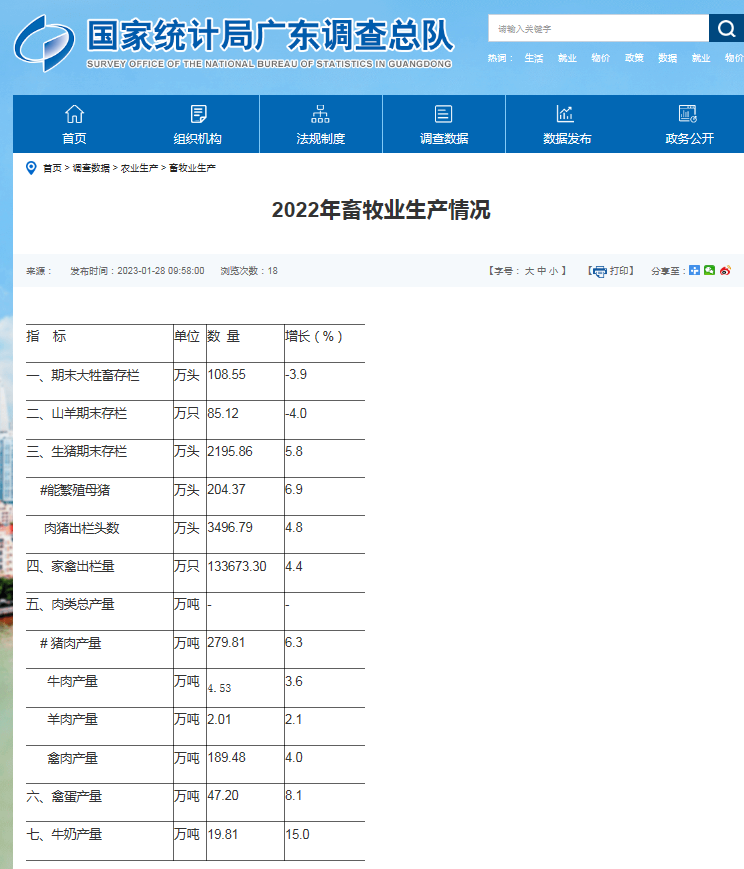The width and height of the screenshot is (744, 869).
Task: Click the 政策 hot keyword link
Action: 634,58
